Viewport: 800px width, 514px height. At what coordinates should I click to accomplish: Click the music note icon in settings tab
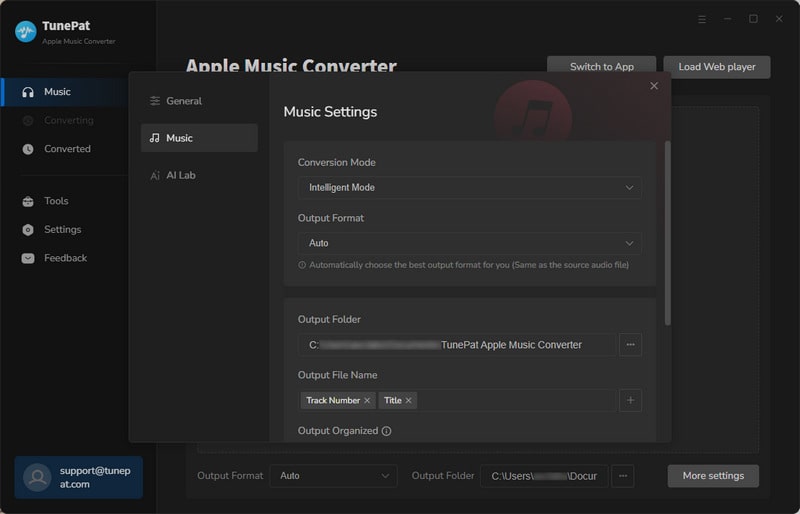(155, 138)
